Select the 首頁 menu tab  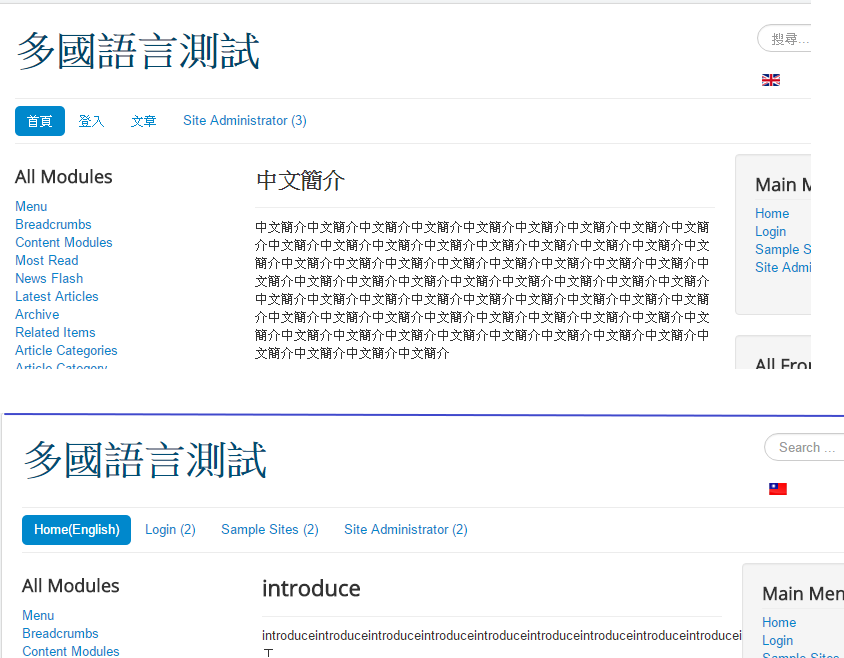coord(40,121)
